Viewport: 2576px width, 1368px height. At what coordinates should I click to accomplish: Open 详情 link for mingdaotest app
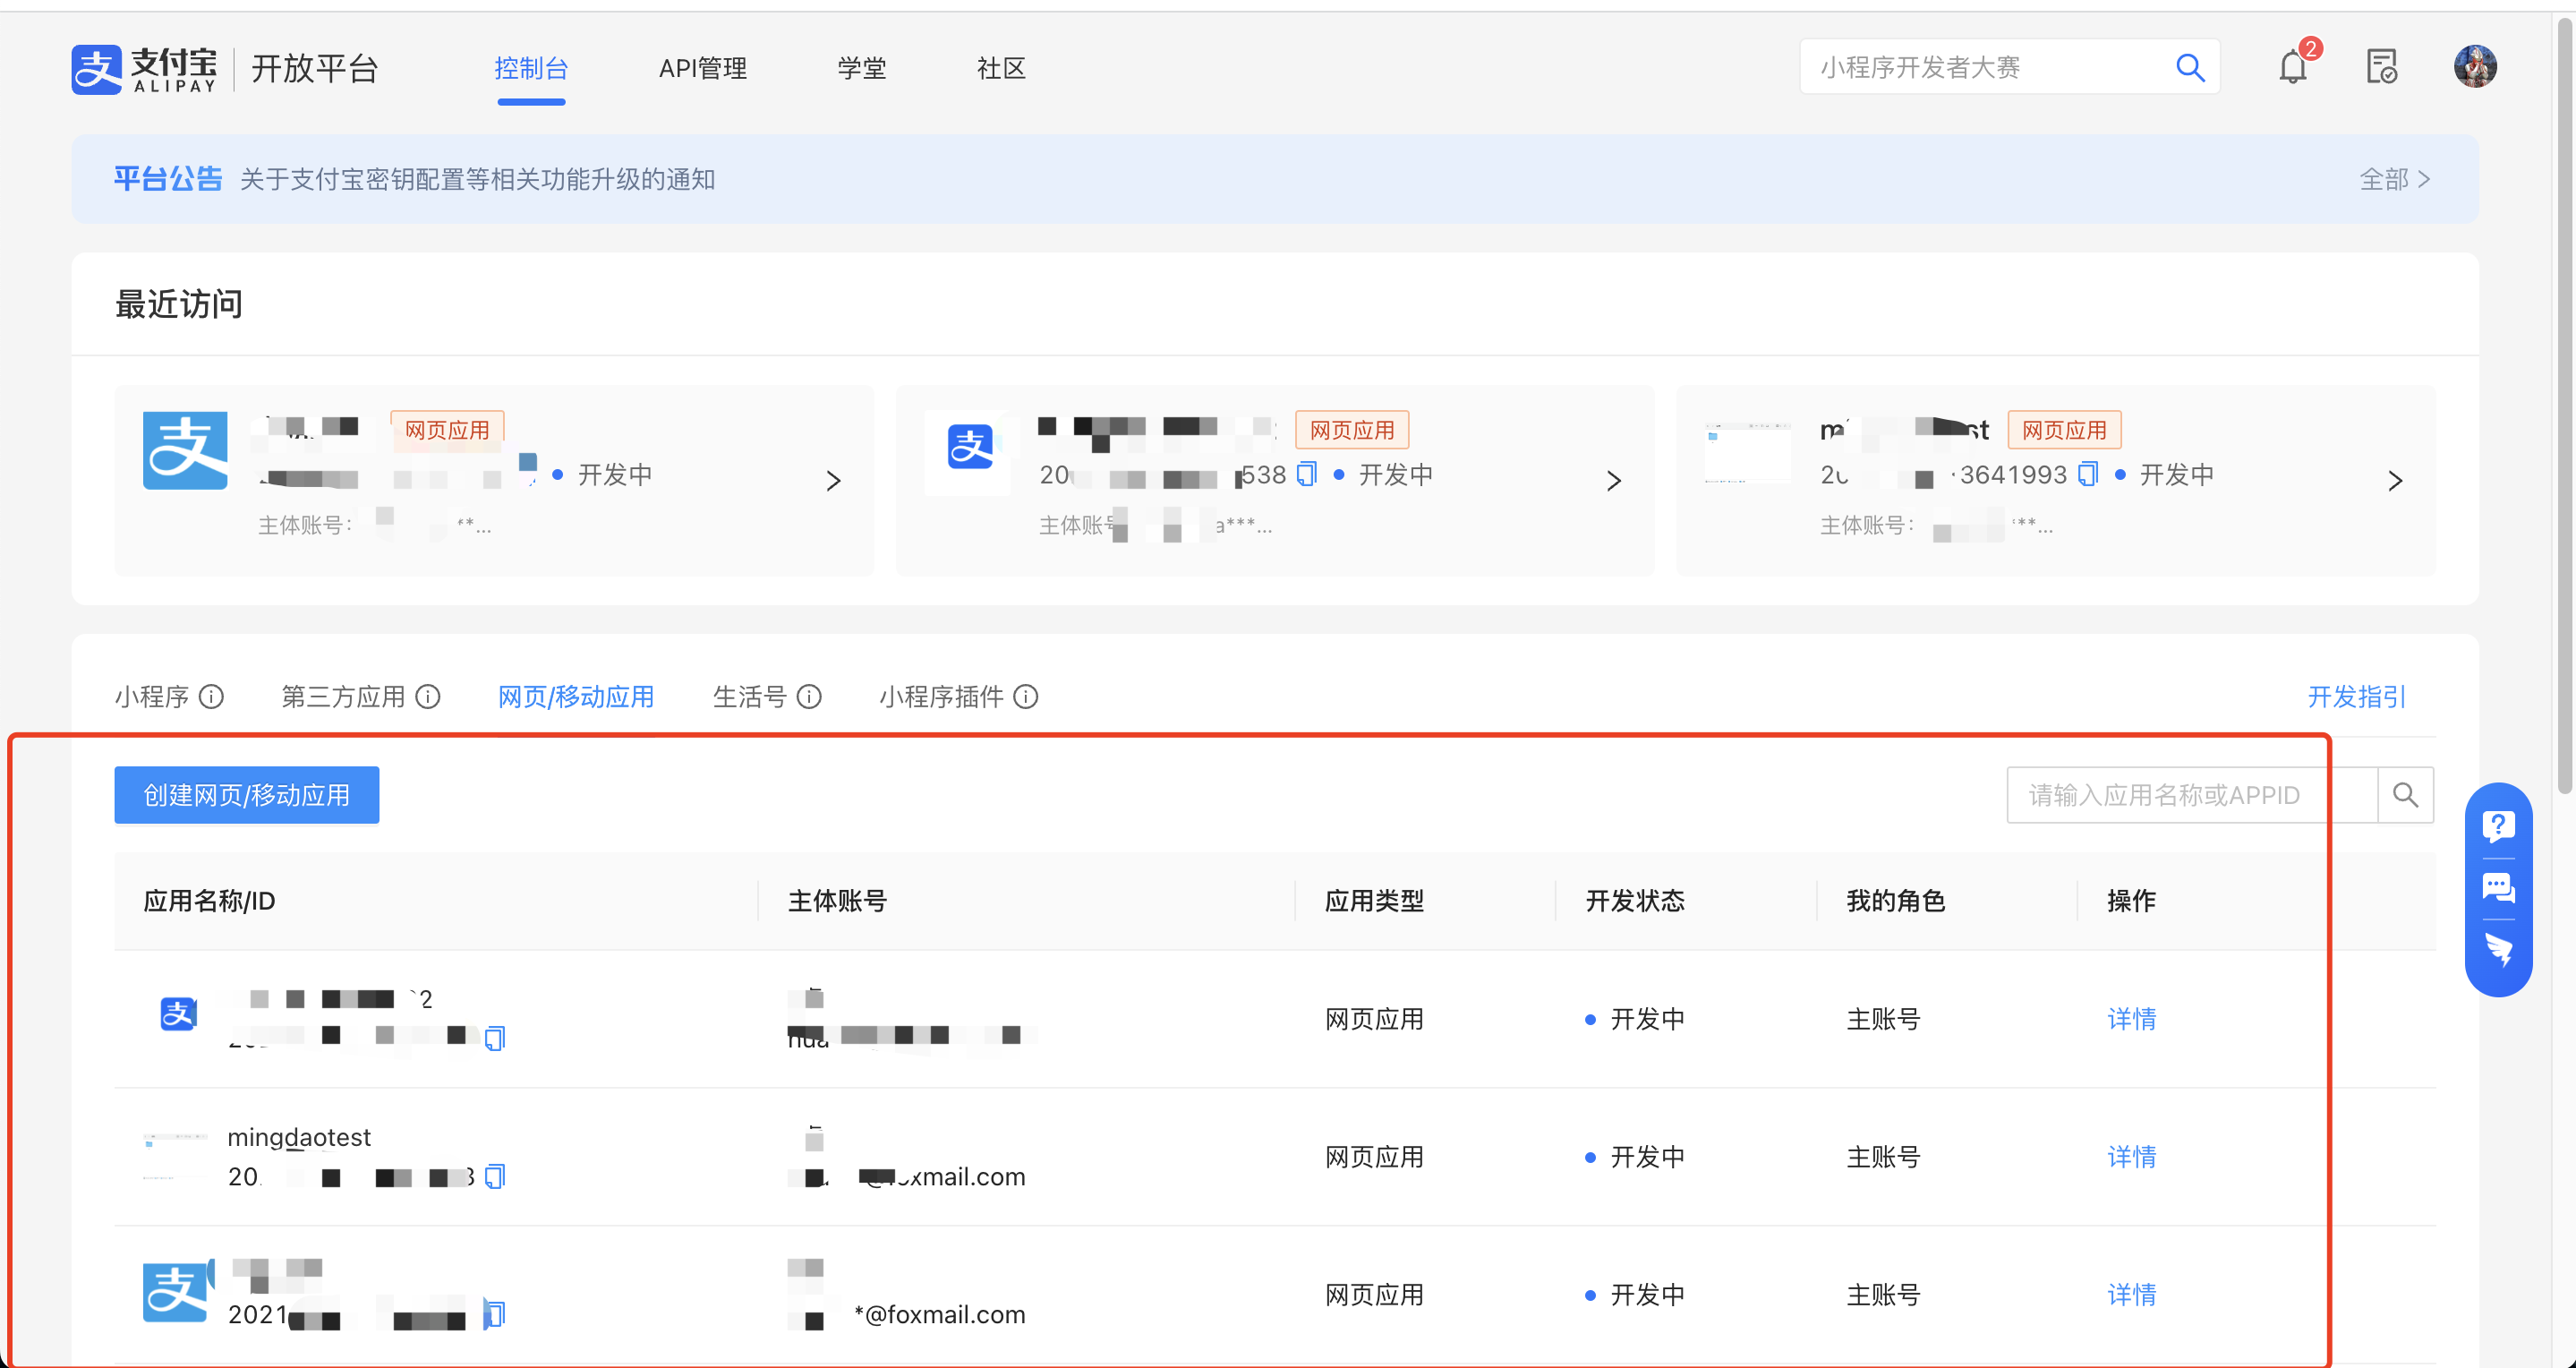(x=2130, y=1157)
